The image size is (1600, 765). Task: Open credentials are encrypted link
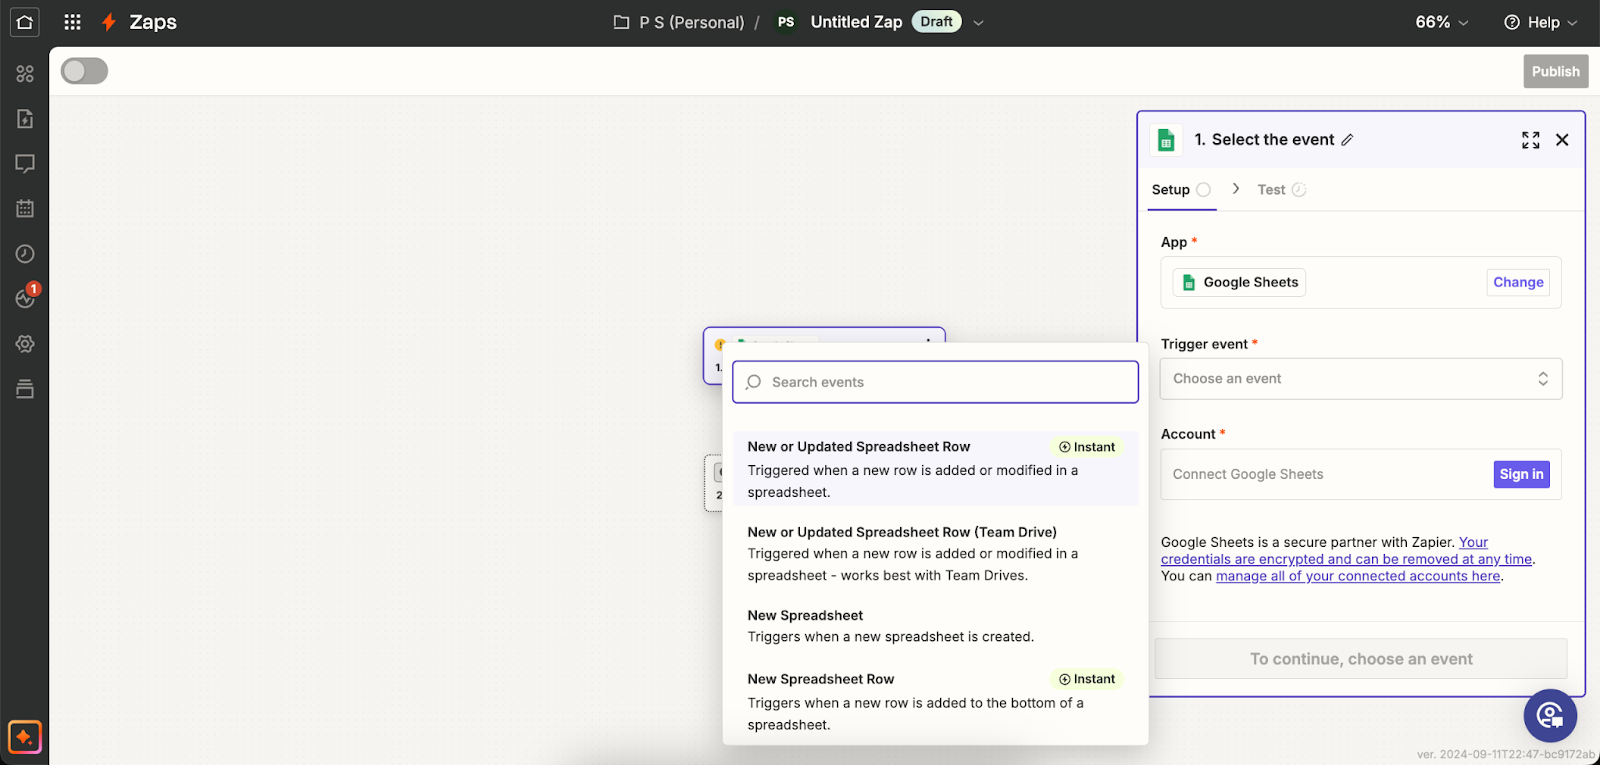(x=1346, y=559)
